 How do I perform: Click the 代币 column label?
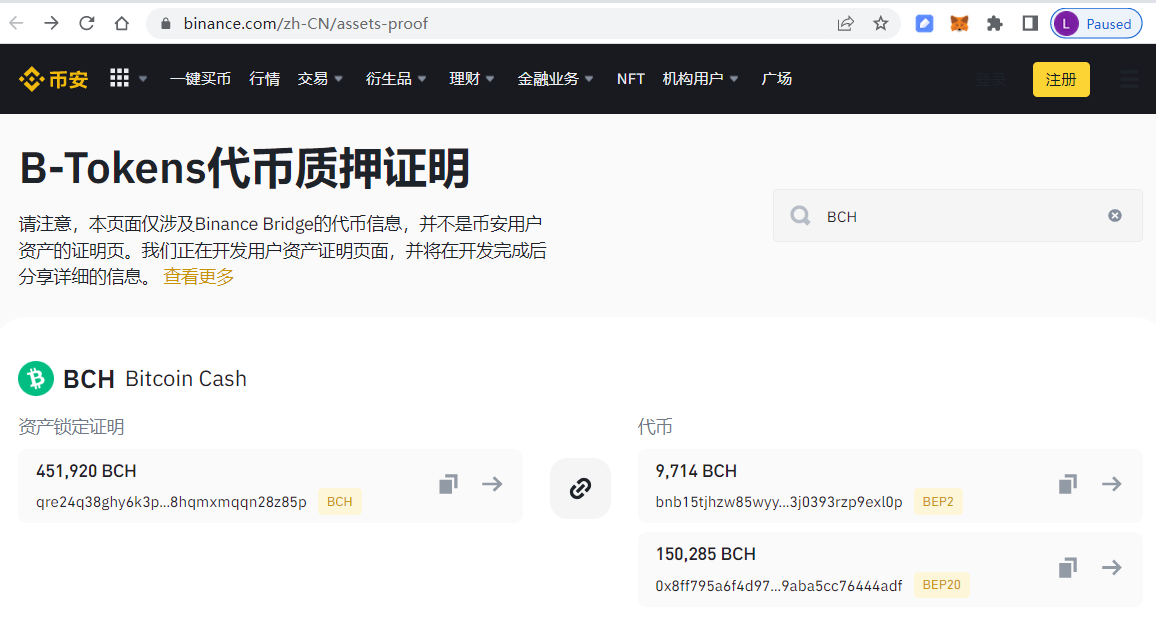click(x=655, y=427)
